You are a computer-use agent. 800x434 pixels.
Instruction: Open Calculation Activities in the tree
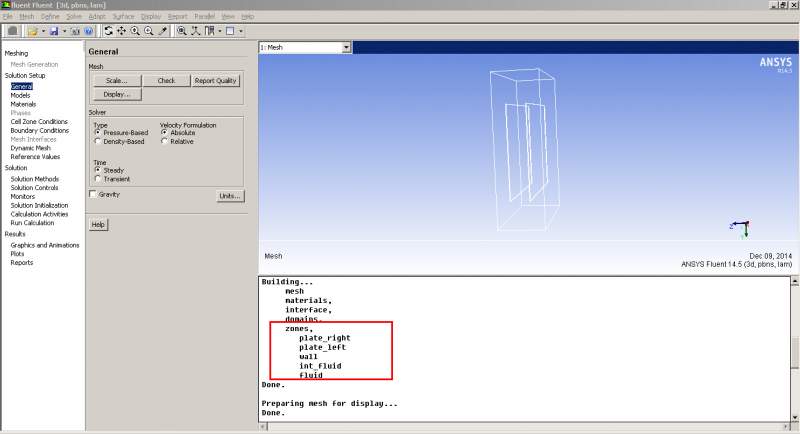pos(39,214)
